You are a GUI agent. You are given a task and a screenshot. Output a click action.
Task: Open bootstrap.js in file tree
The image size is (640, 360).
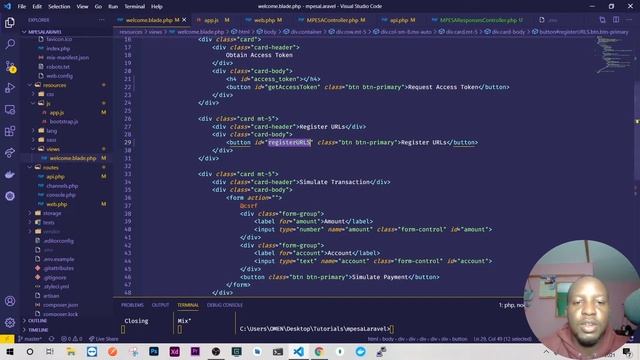(64, 122)
